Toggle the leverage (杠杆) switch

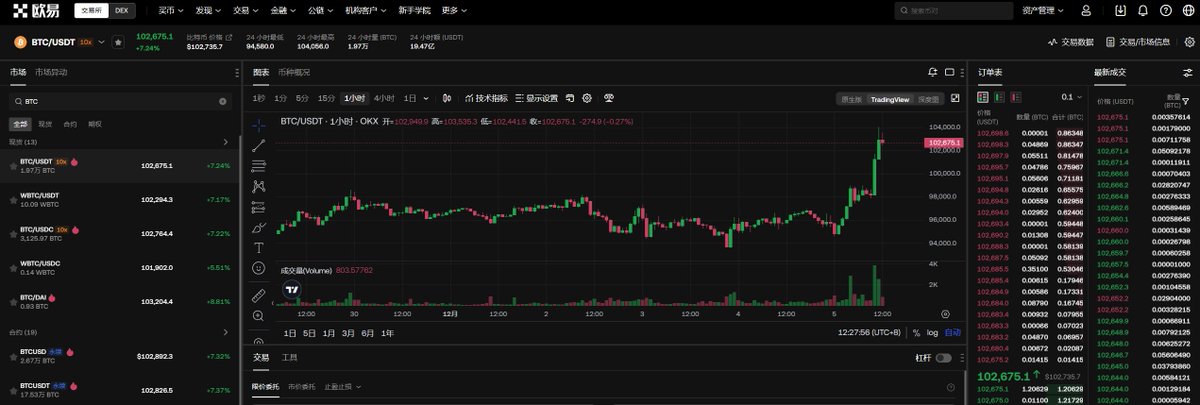(943, 358)
